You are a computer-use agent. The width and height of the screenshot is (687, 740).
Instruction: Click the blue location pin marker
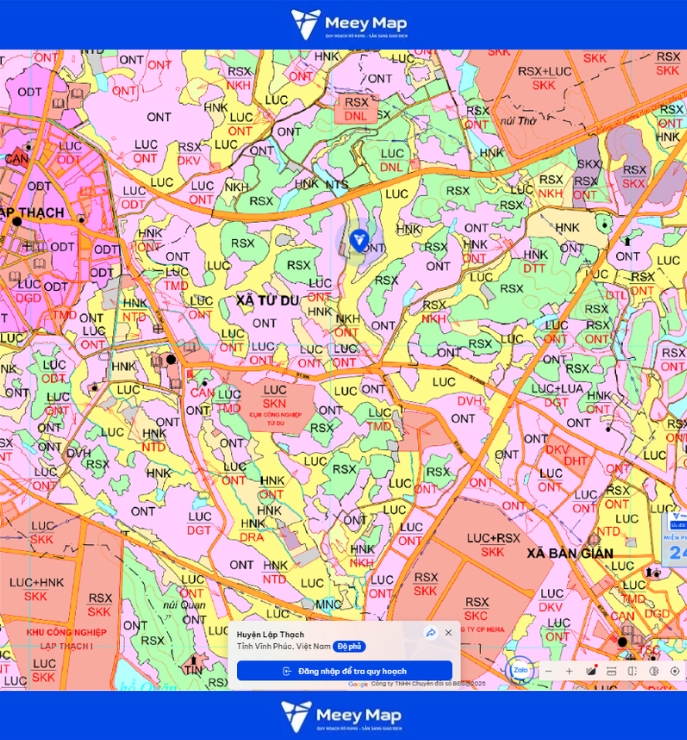pyautogui.click(x=359, y=240)
